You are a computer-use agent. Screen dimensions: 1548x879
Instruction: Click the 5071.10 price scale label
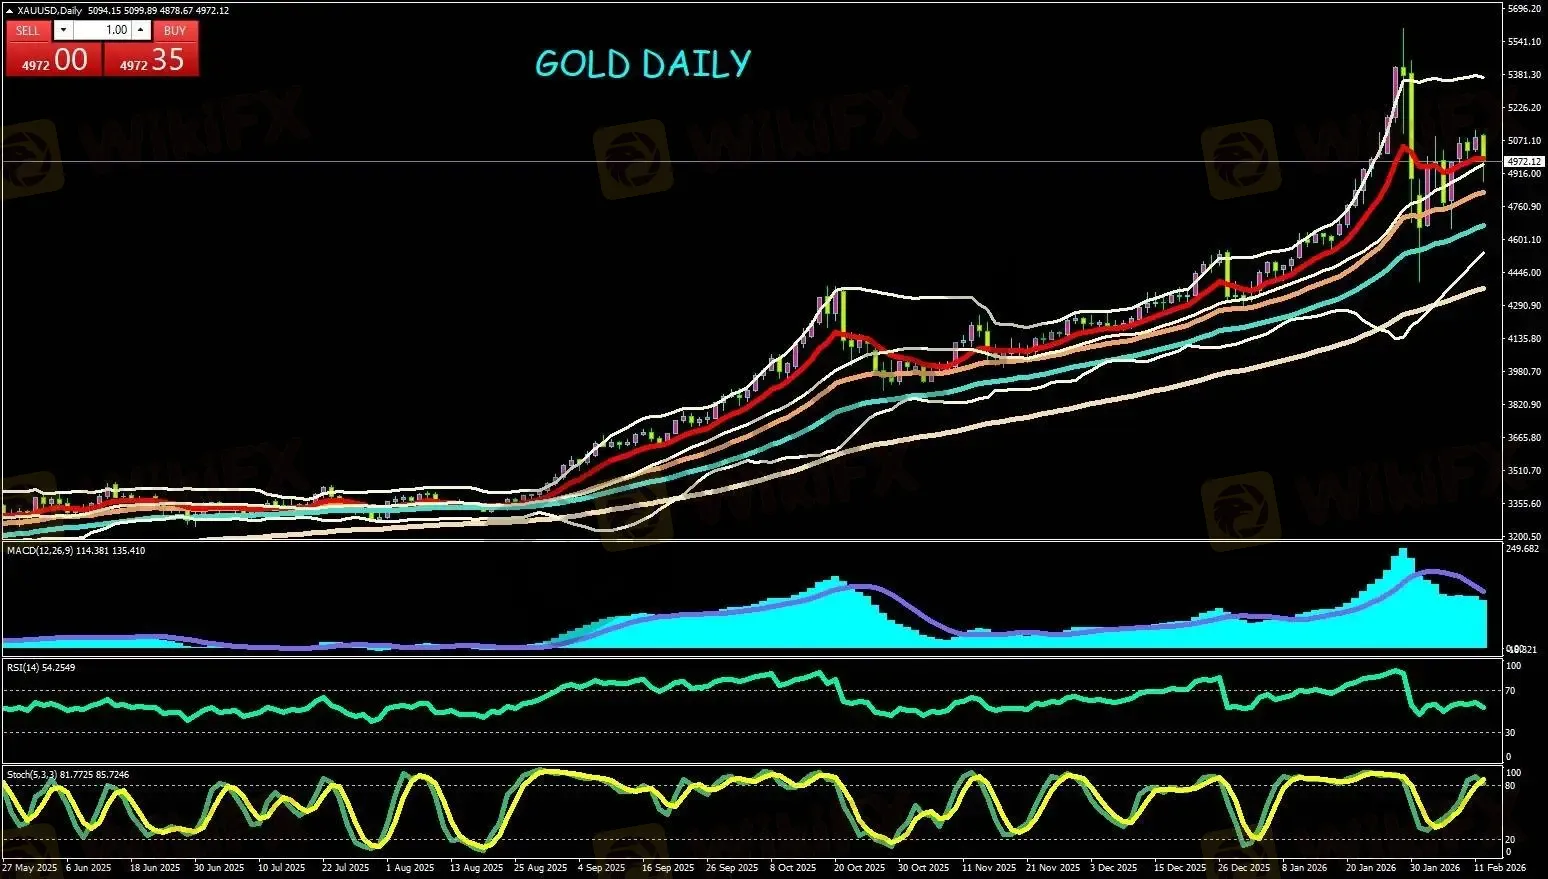pyautogui.click(x=1524, y=141)
